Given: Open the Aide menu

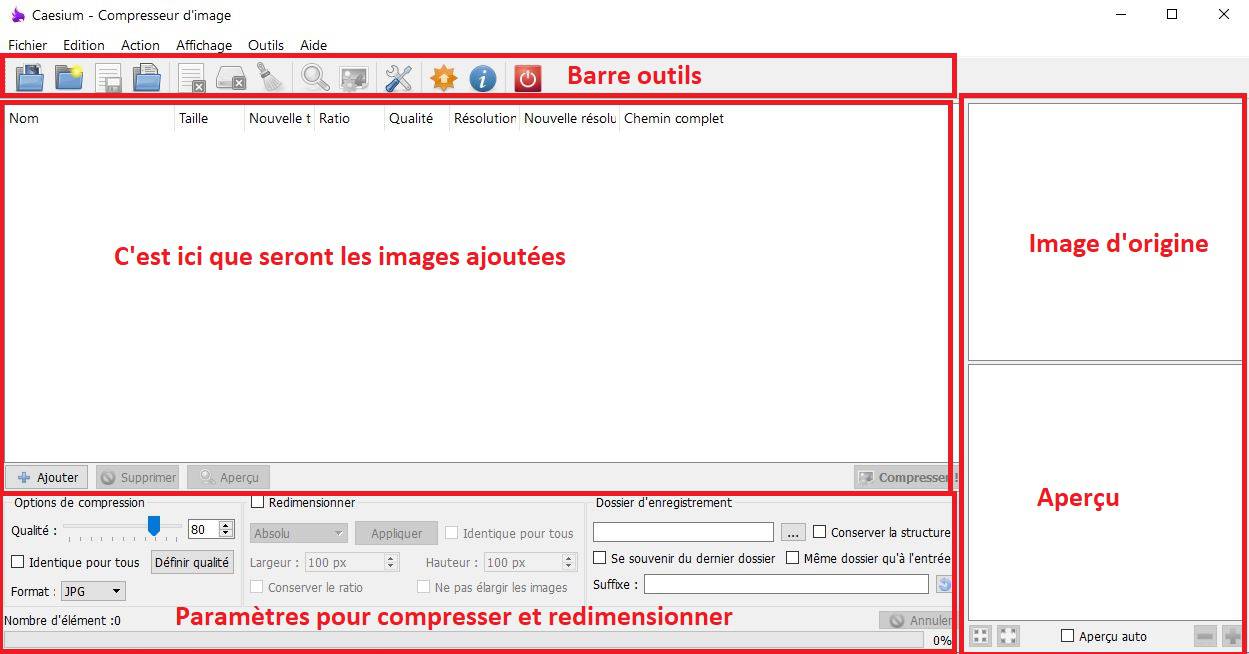Looking at the screenshot, I should pyautogui.click(x=314, y=45).
